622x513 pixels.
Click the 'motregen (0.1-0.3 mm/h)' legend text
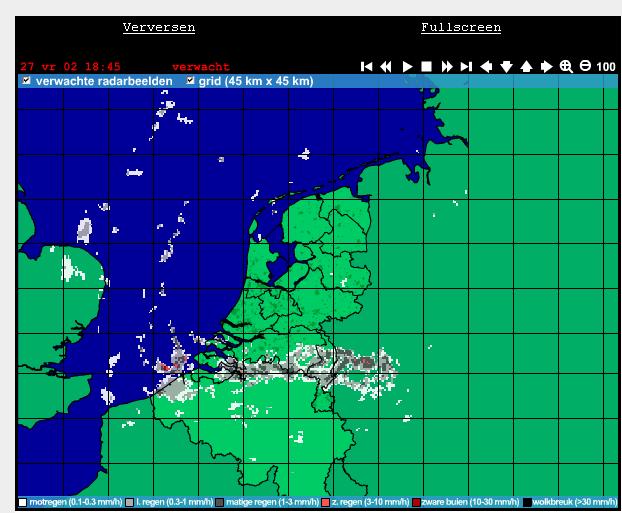pos(75,502)
